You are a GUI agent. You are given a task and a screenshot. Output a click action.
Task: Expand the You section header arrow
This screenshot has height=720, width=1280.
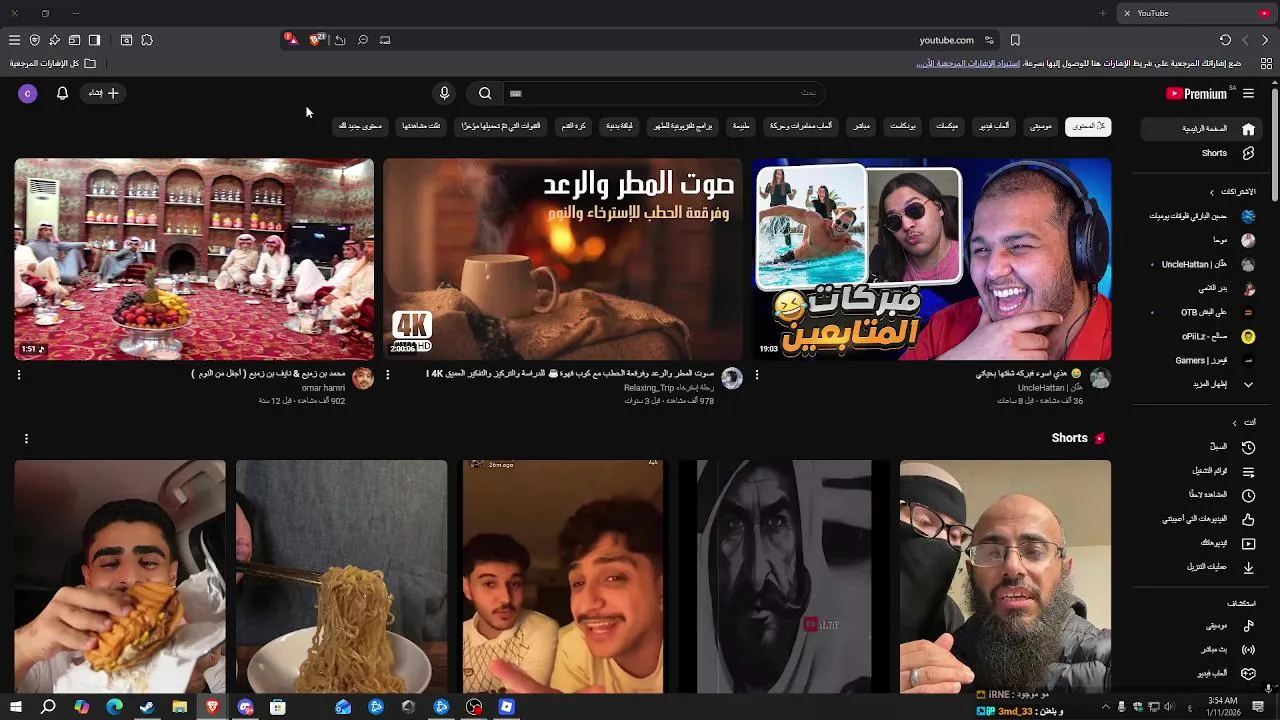point(1234,423)
